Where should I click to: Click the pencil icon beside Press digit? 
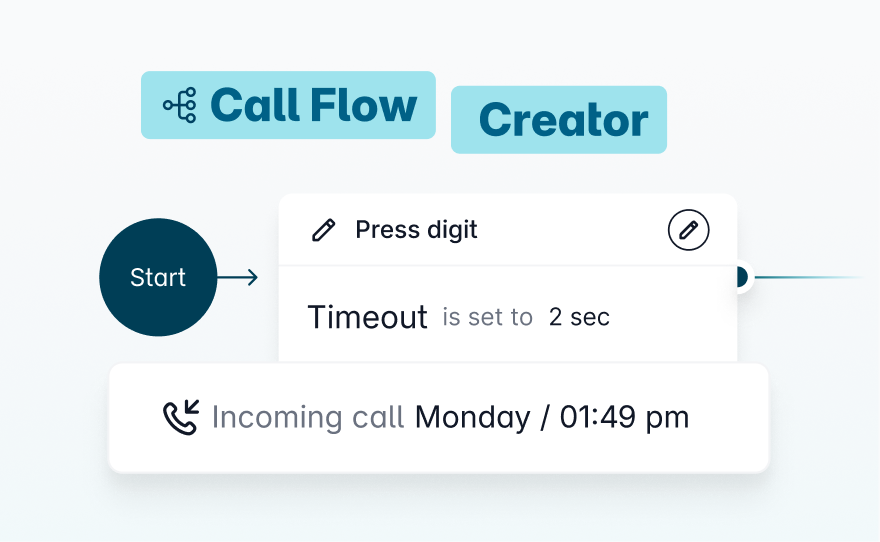[323, 231]
